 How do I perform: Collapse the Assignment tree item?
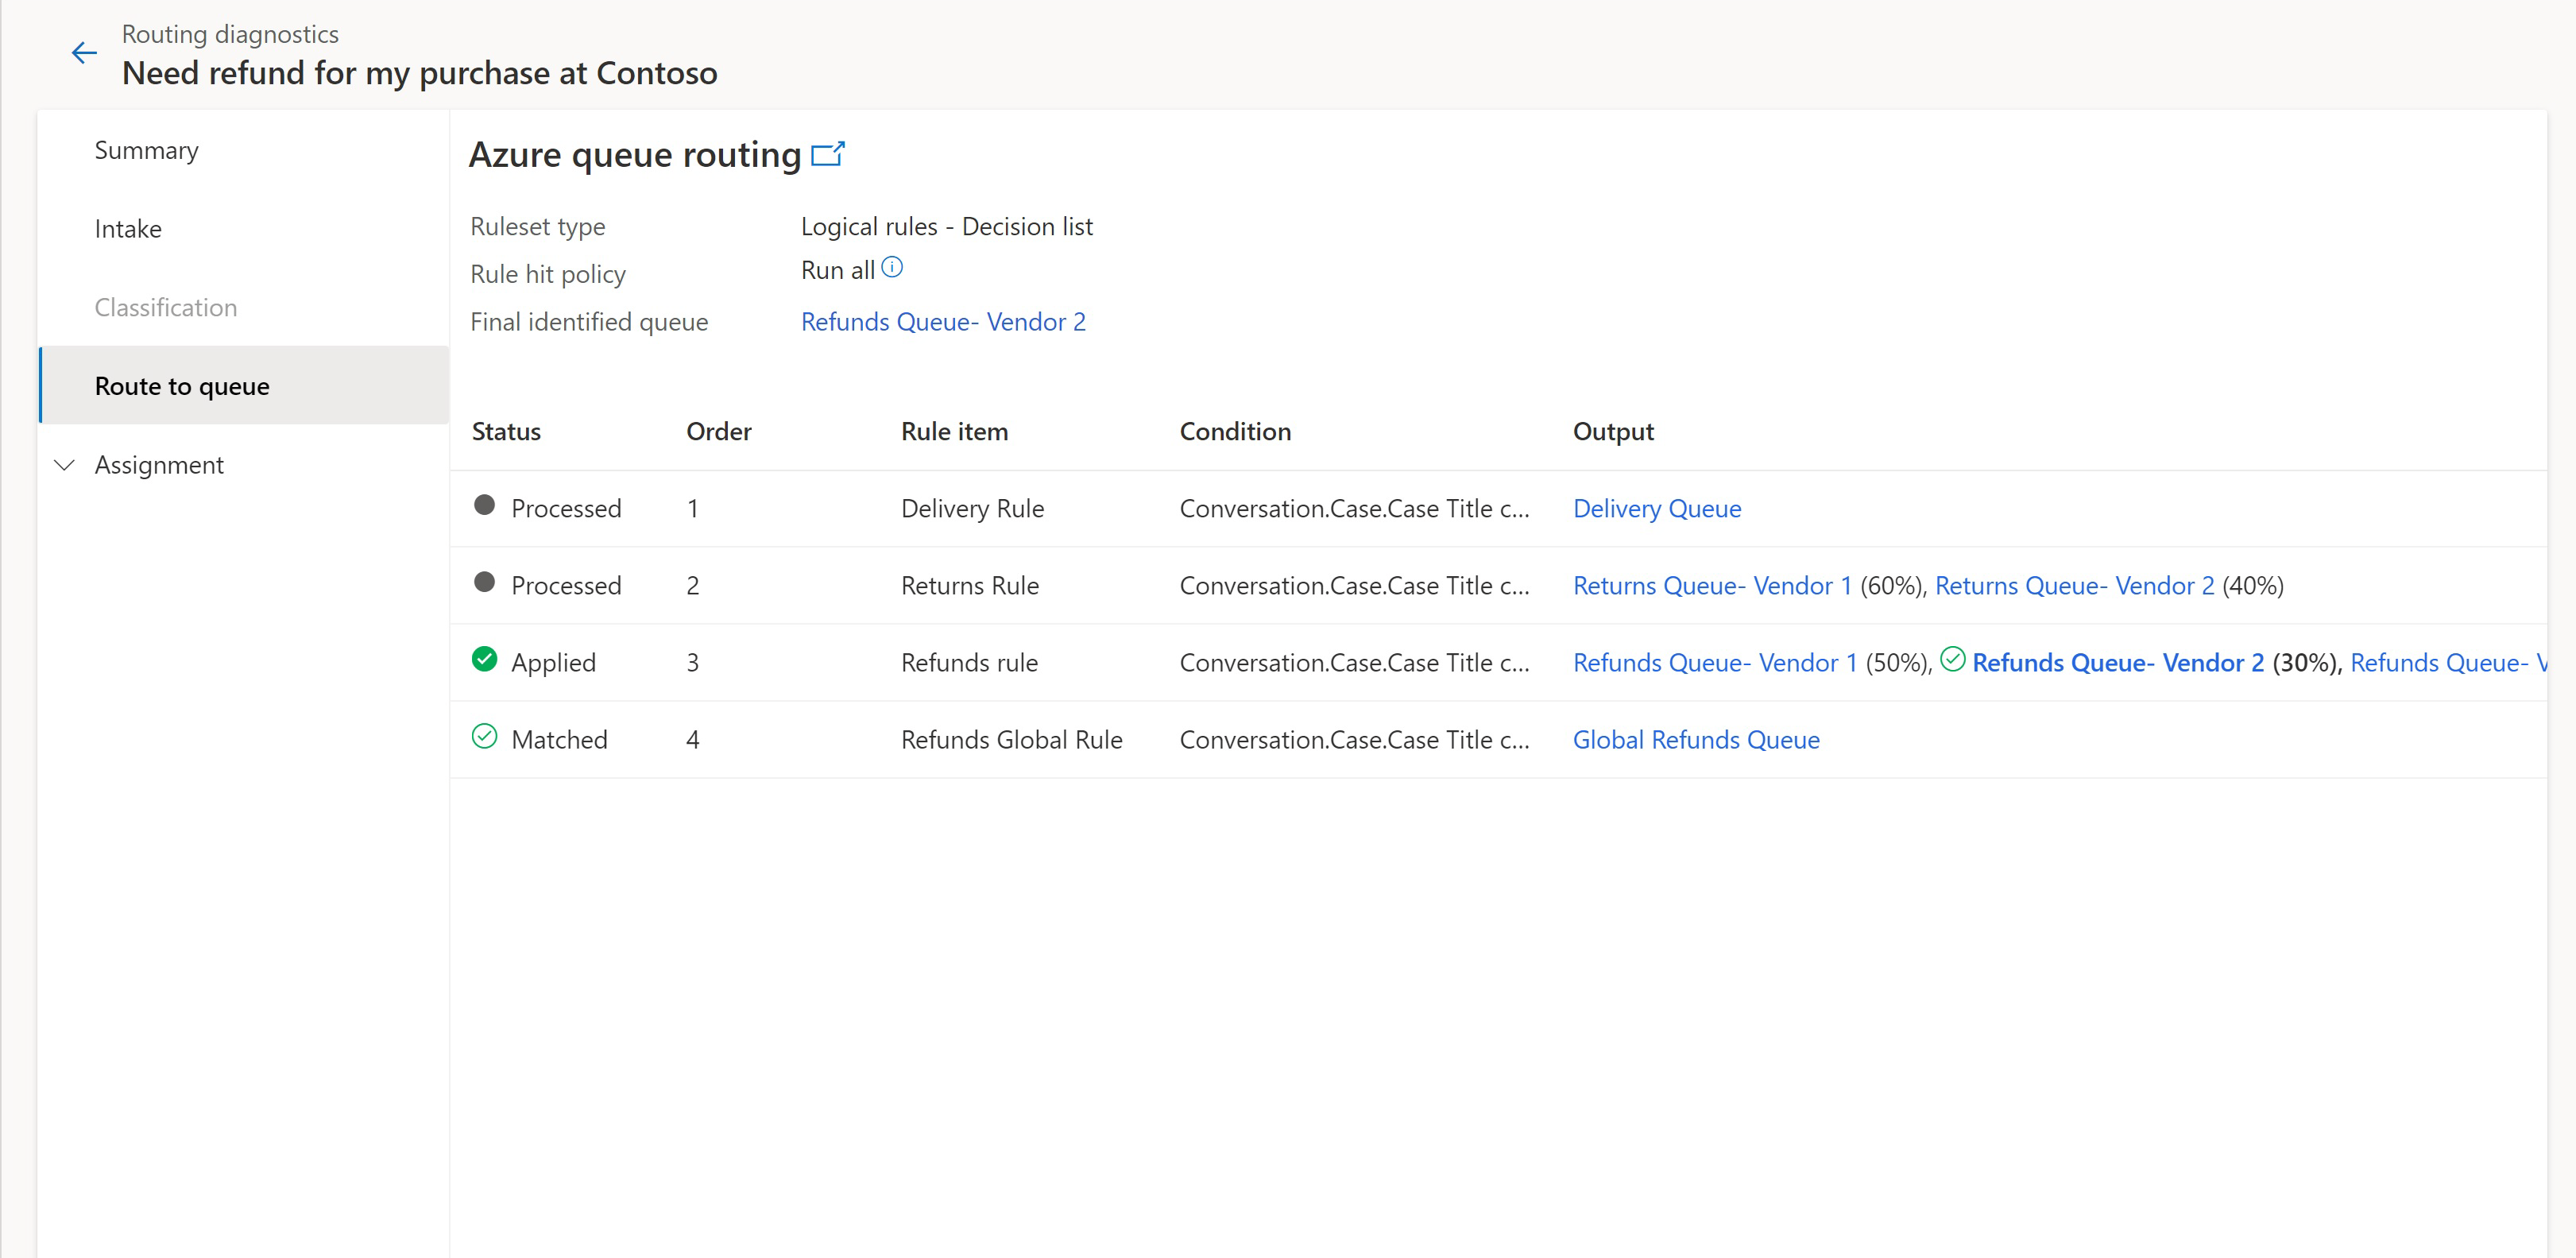tap(64, 465)
